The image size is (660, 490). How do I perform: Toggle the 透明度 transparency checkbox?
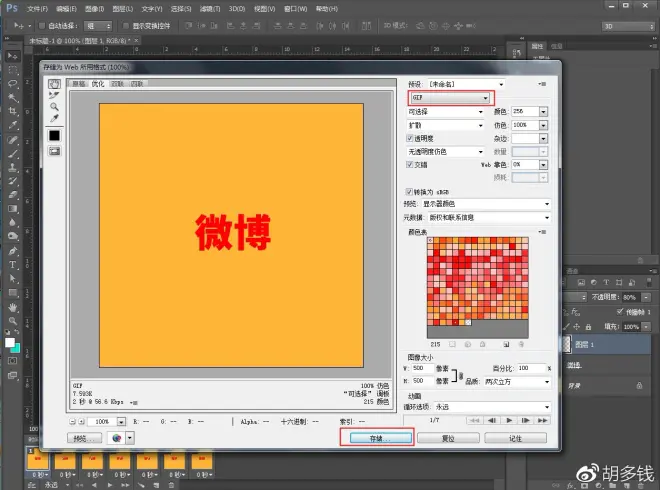(x=410, y=138)
